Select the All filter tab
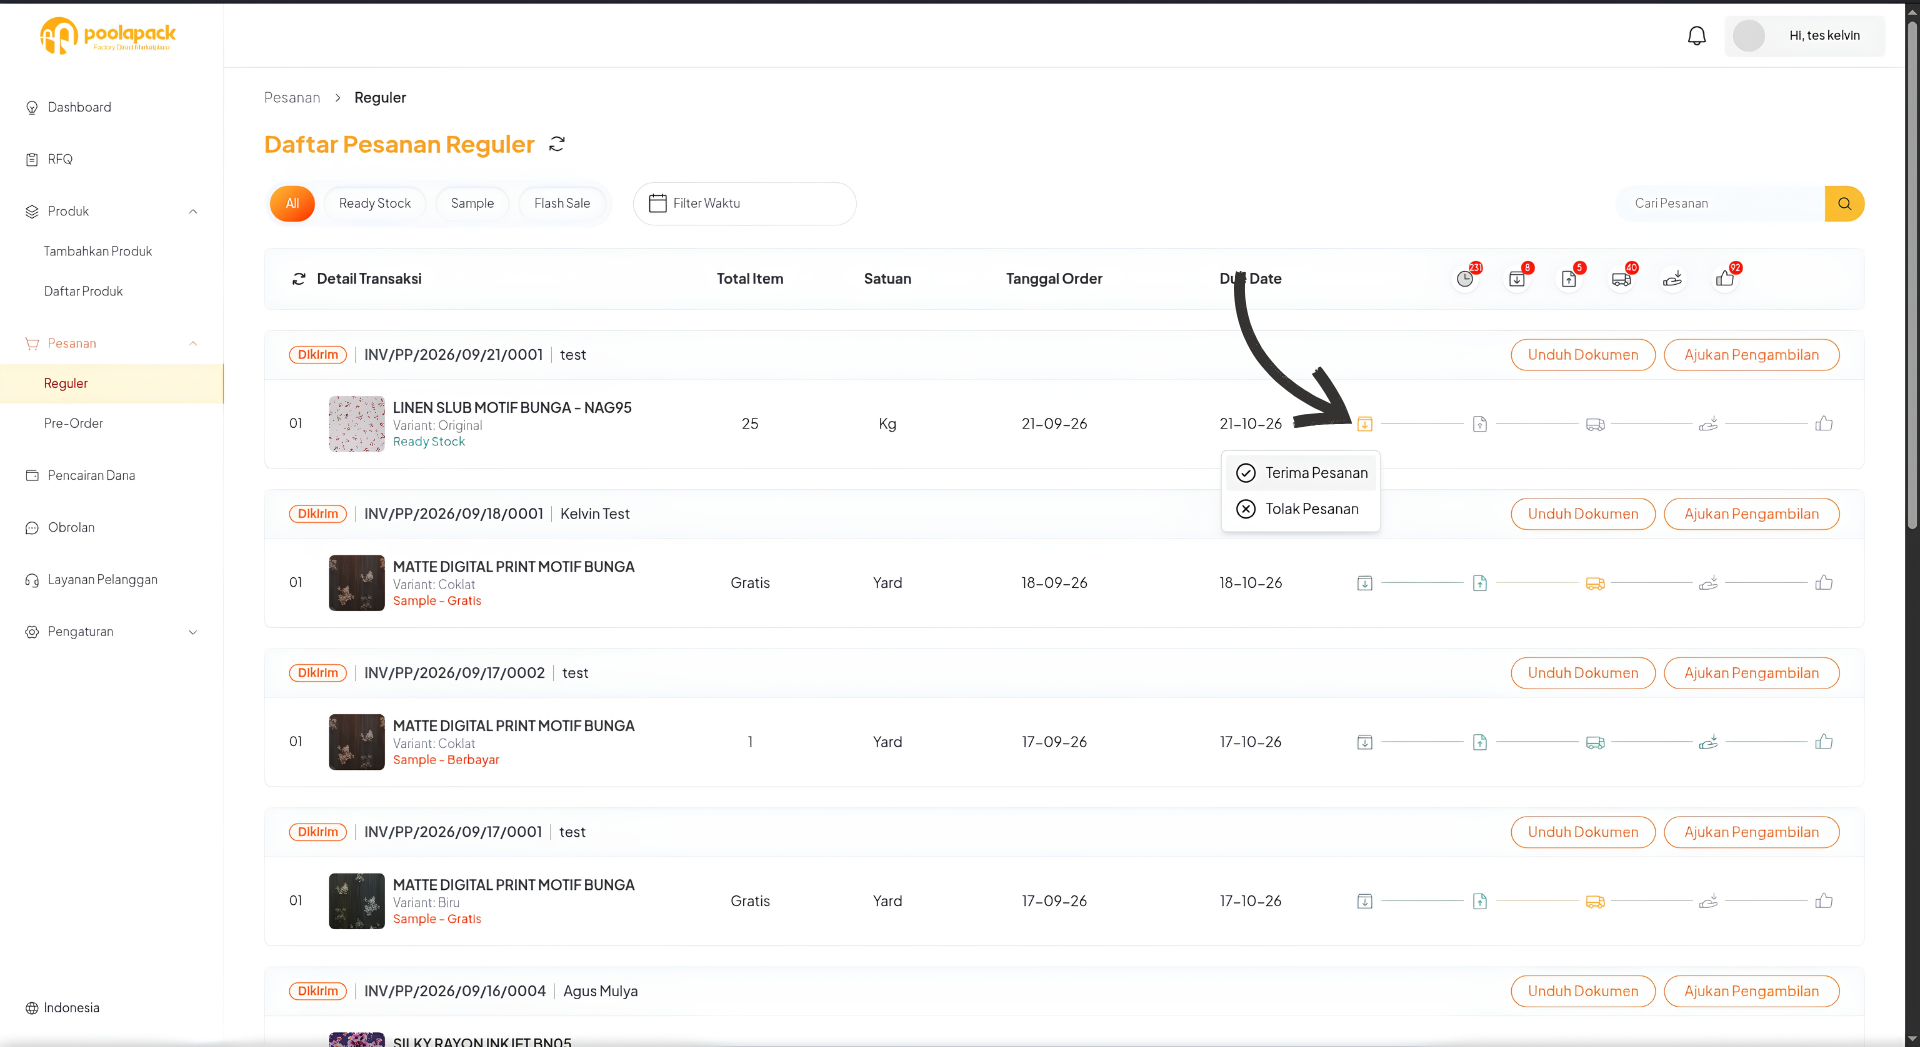Screen dimensions: 1920x1047 click(292, 203)
